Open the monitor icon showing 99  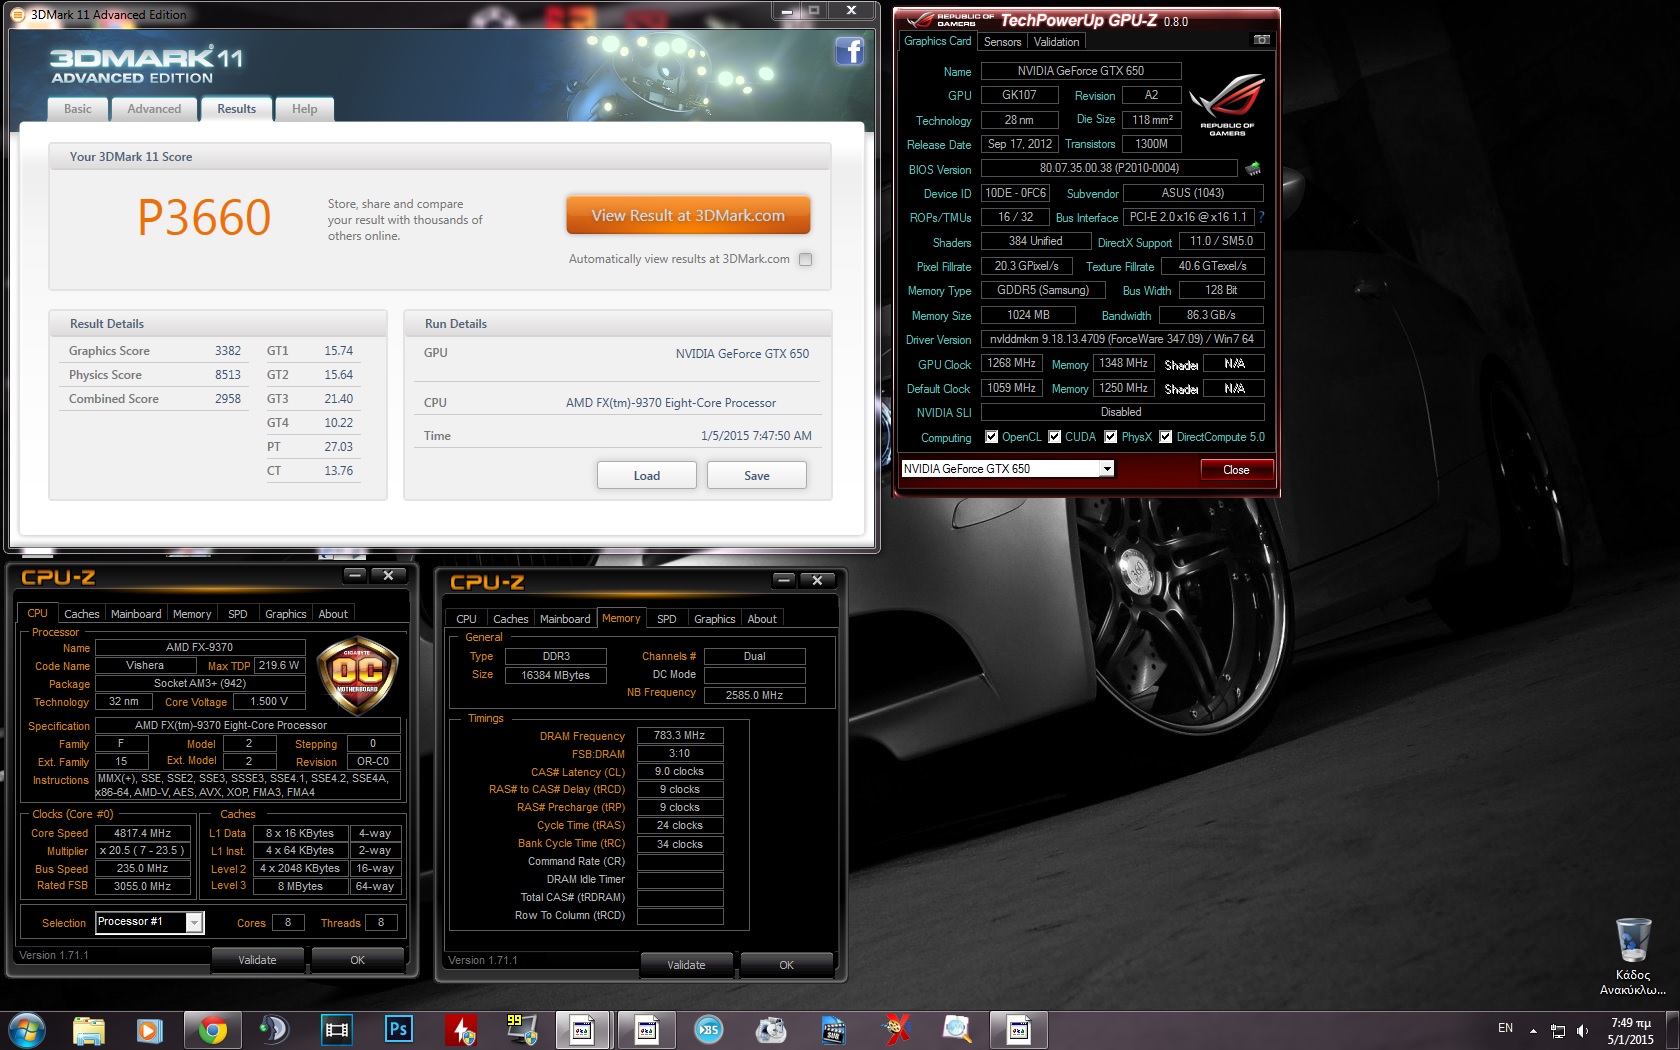click(522, 1029)
